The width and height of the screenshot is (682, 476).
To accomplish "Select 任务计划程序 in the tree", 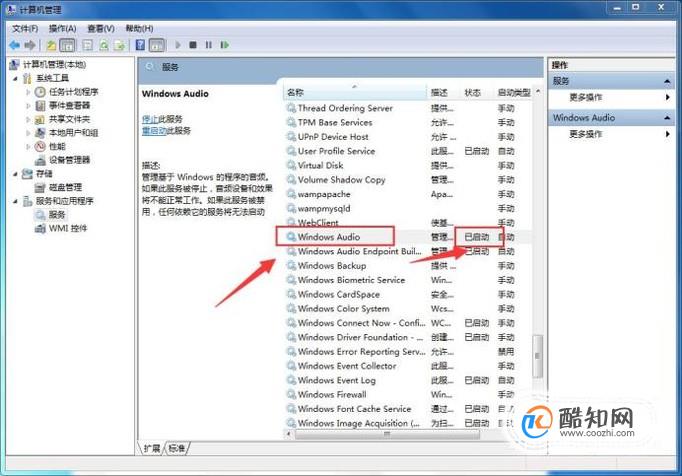I will point(74,92).
